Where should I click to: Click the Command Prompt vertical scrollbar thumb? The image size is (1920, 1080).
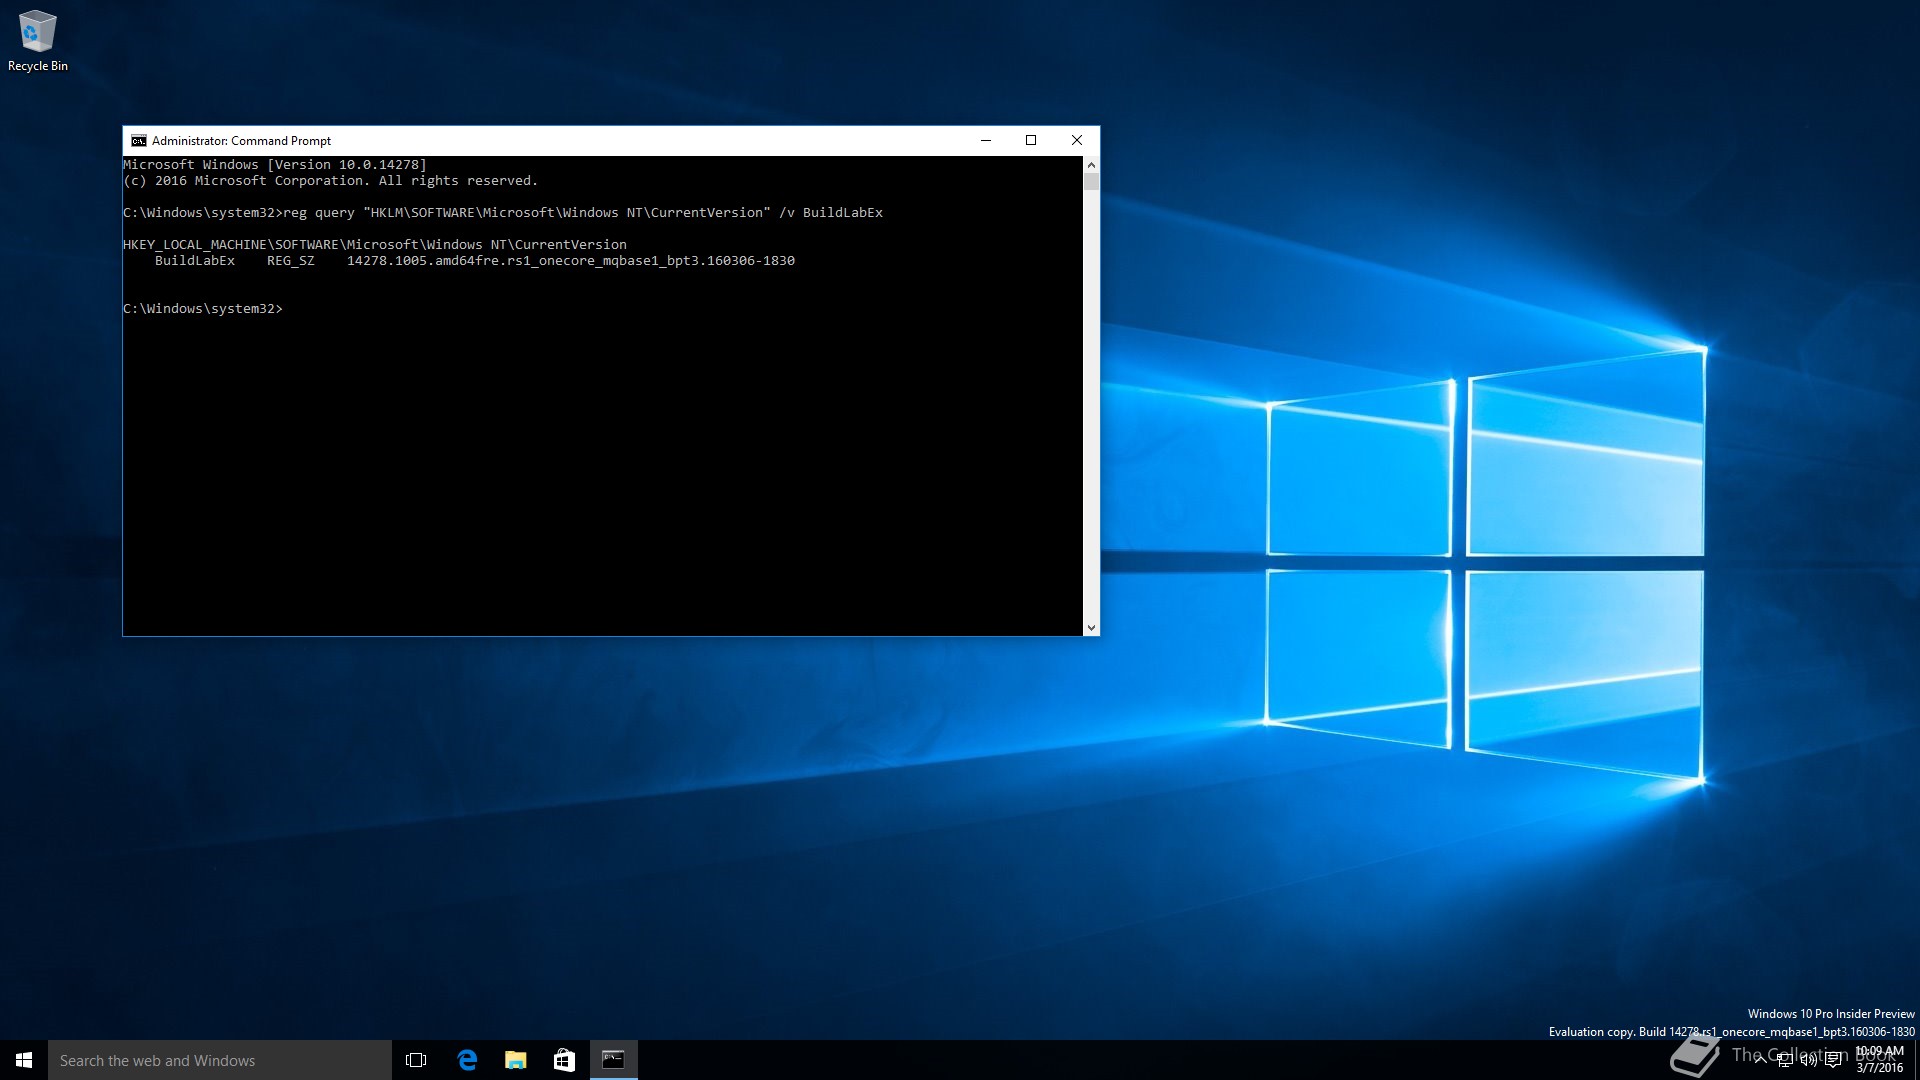[1091, 181]
